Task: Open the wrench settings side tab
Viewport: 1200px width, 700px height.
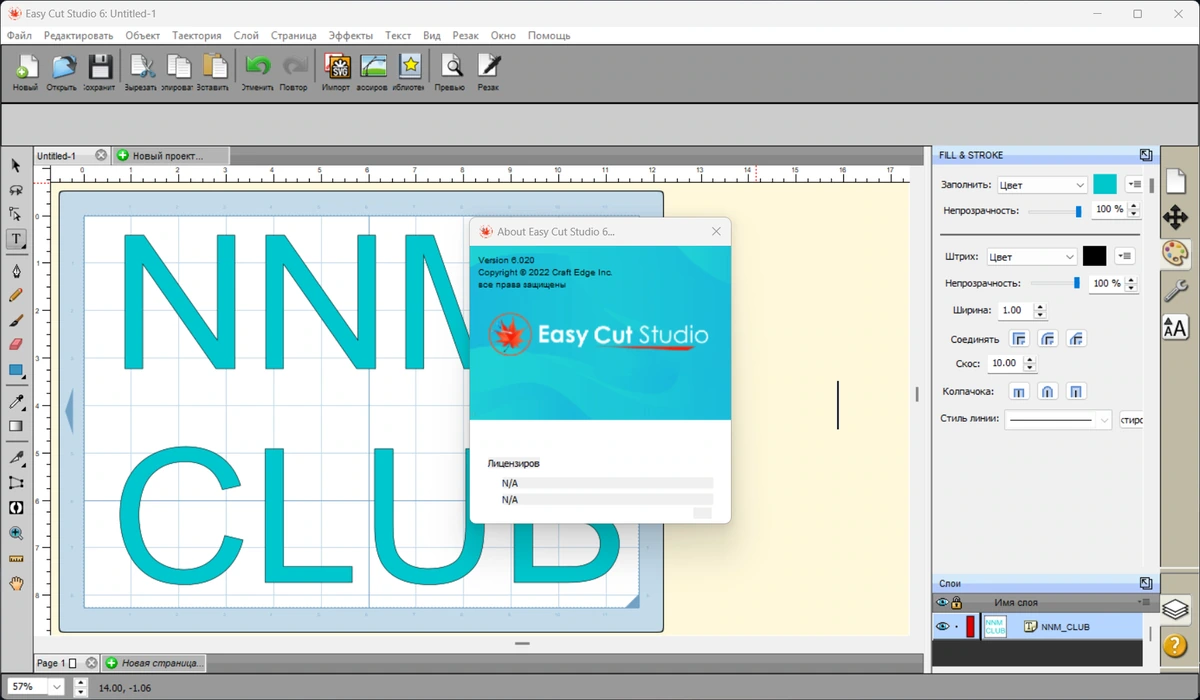Action: [x=1176, y=291]
